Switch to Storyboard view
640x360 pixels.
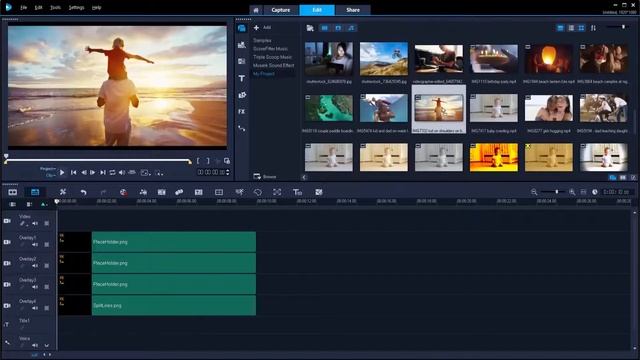click(13, 192)
